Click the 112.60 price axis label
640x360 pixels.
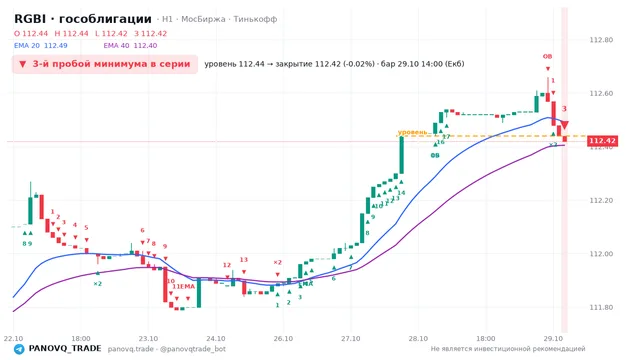coord(601,93)
